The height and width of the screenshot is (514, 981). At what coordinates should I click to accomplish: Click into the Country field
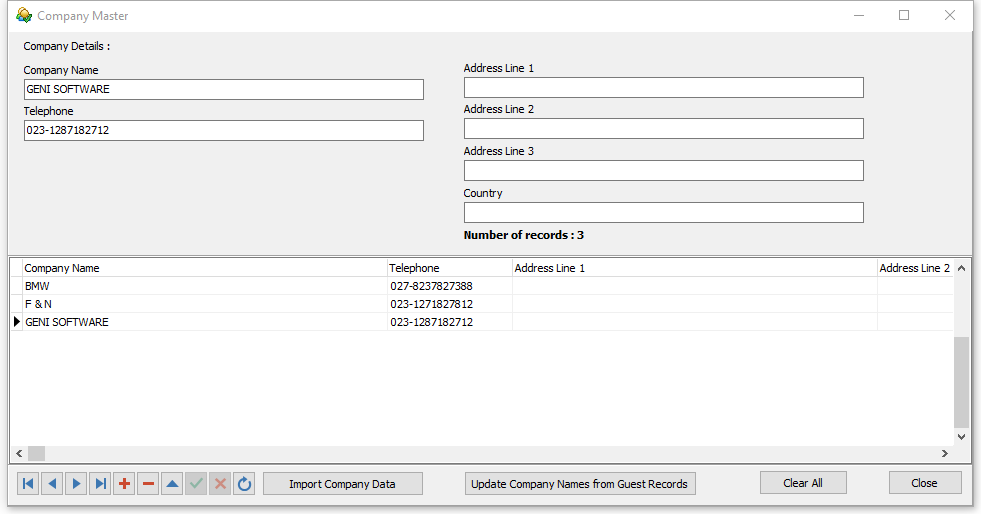(x=663, y=213)
